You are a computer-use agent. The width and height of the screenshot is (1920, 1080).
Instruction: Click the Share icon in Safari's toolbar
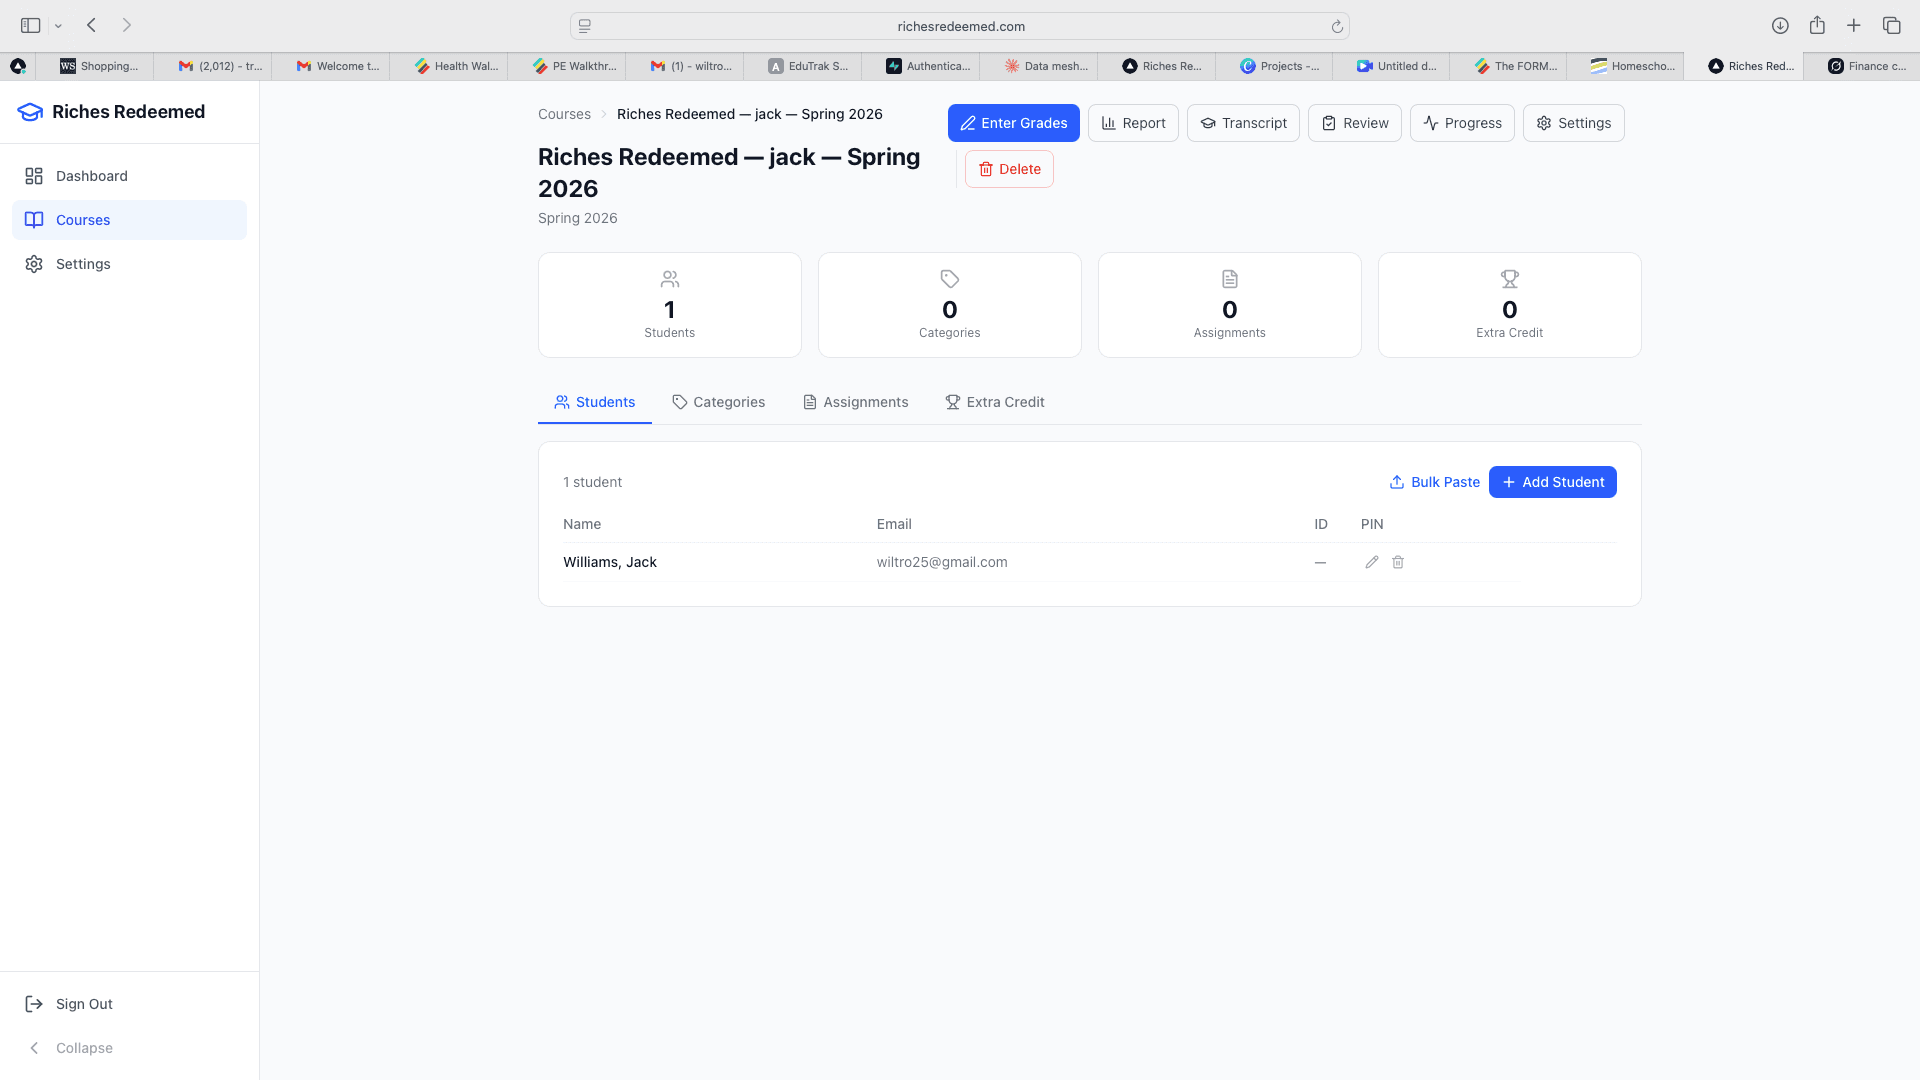[x=1816, y=25]
